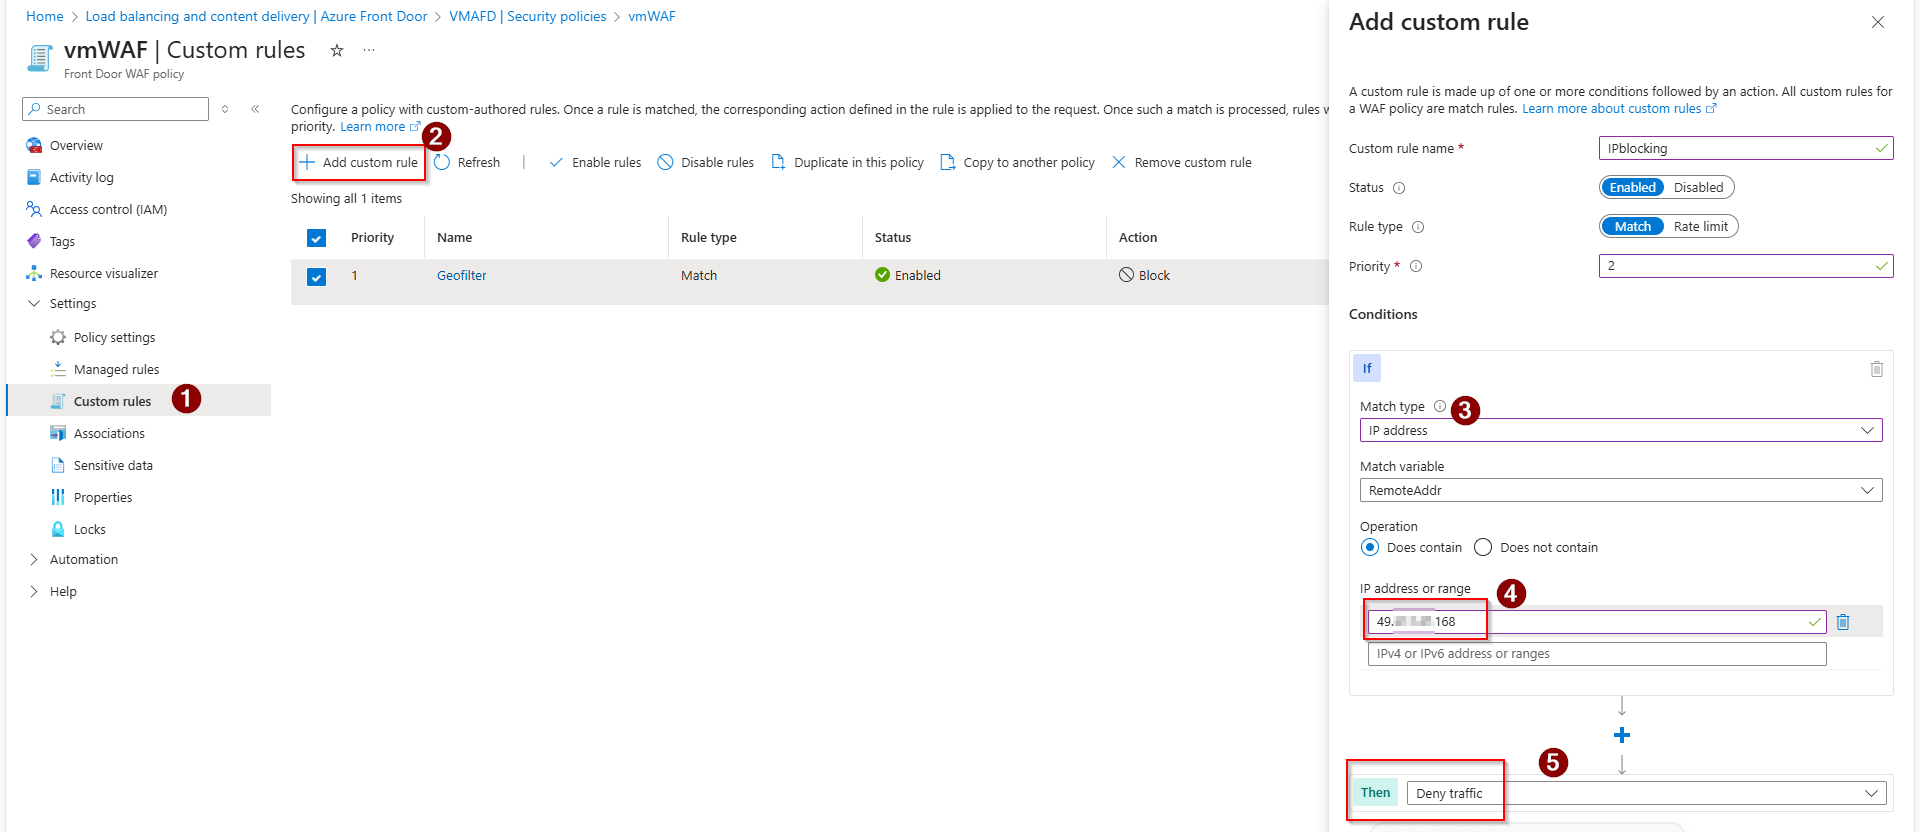The width and height of the screenshot is (1920, 832).
Task: Open Policy settings
Action: pyautogui.click(x=114, y=337)
